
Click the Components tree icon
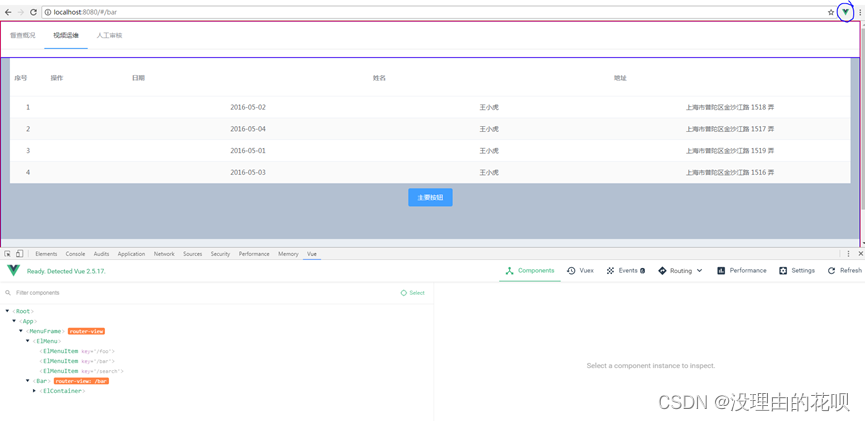pyautogui.click(x=509, y=271)
